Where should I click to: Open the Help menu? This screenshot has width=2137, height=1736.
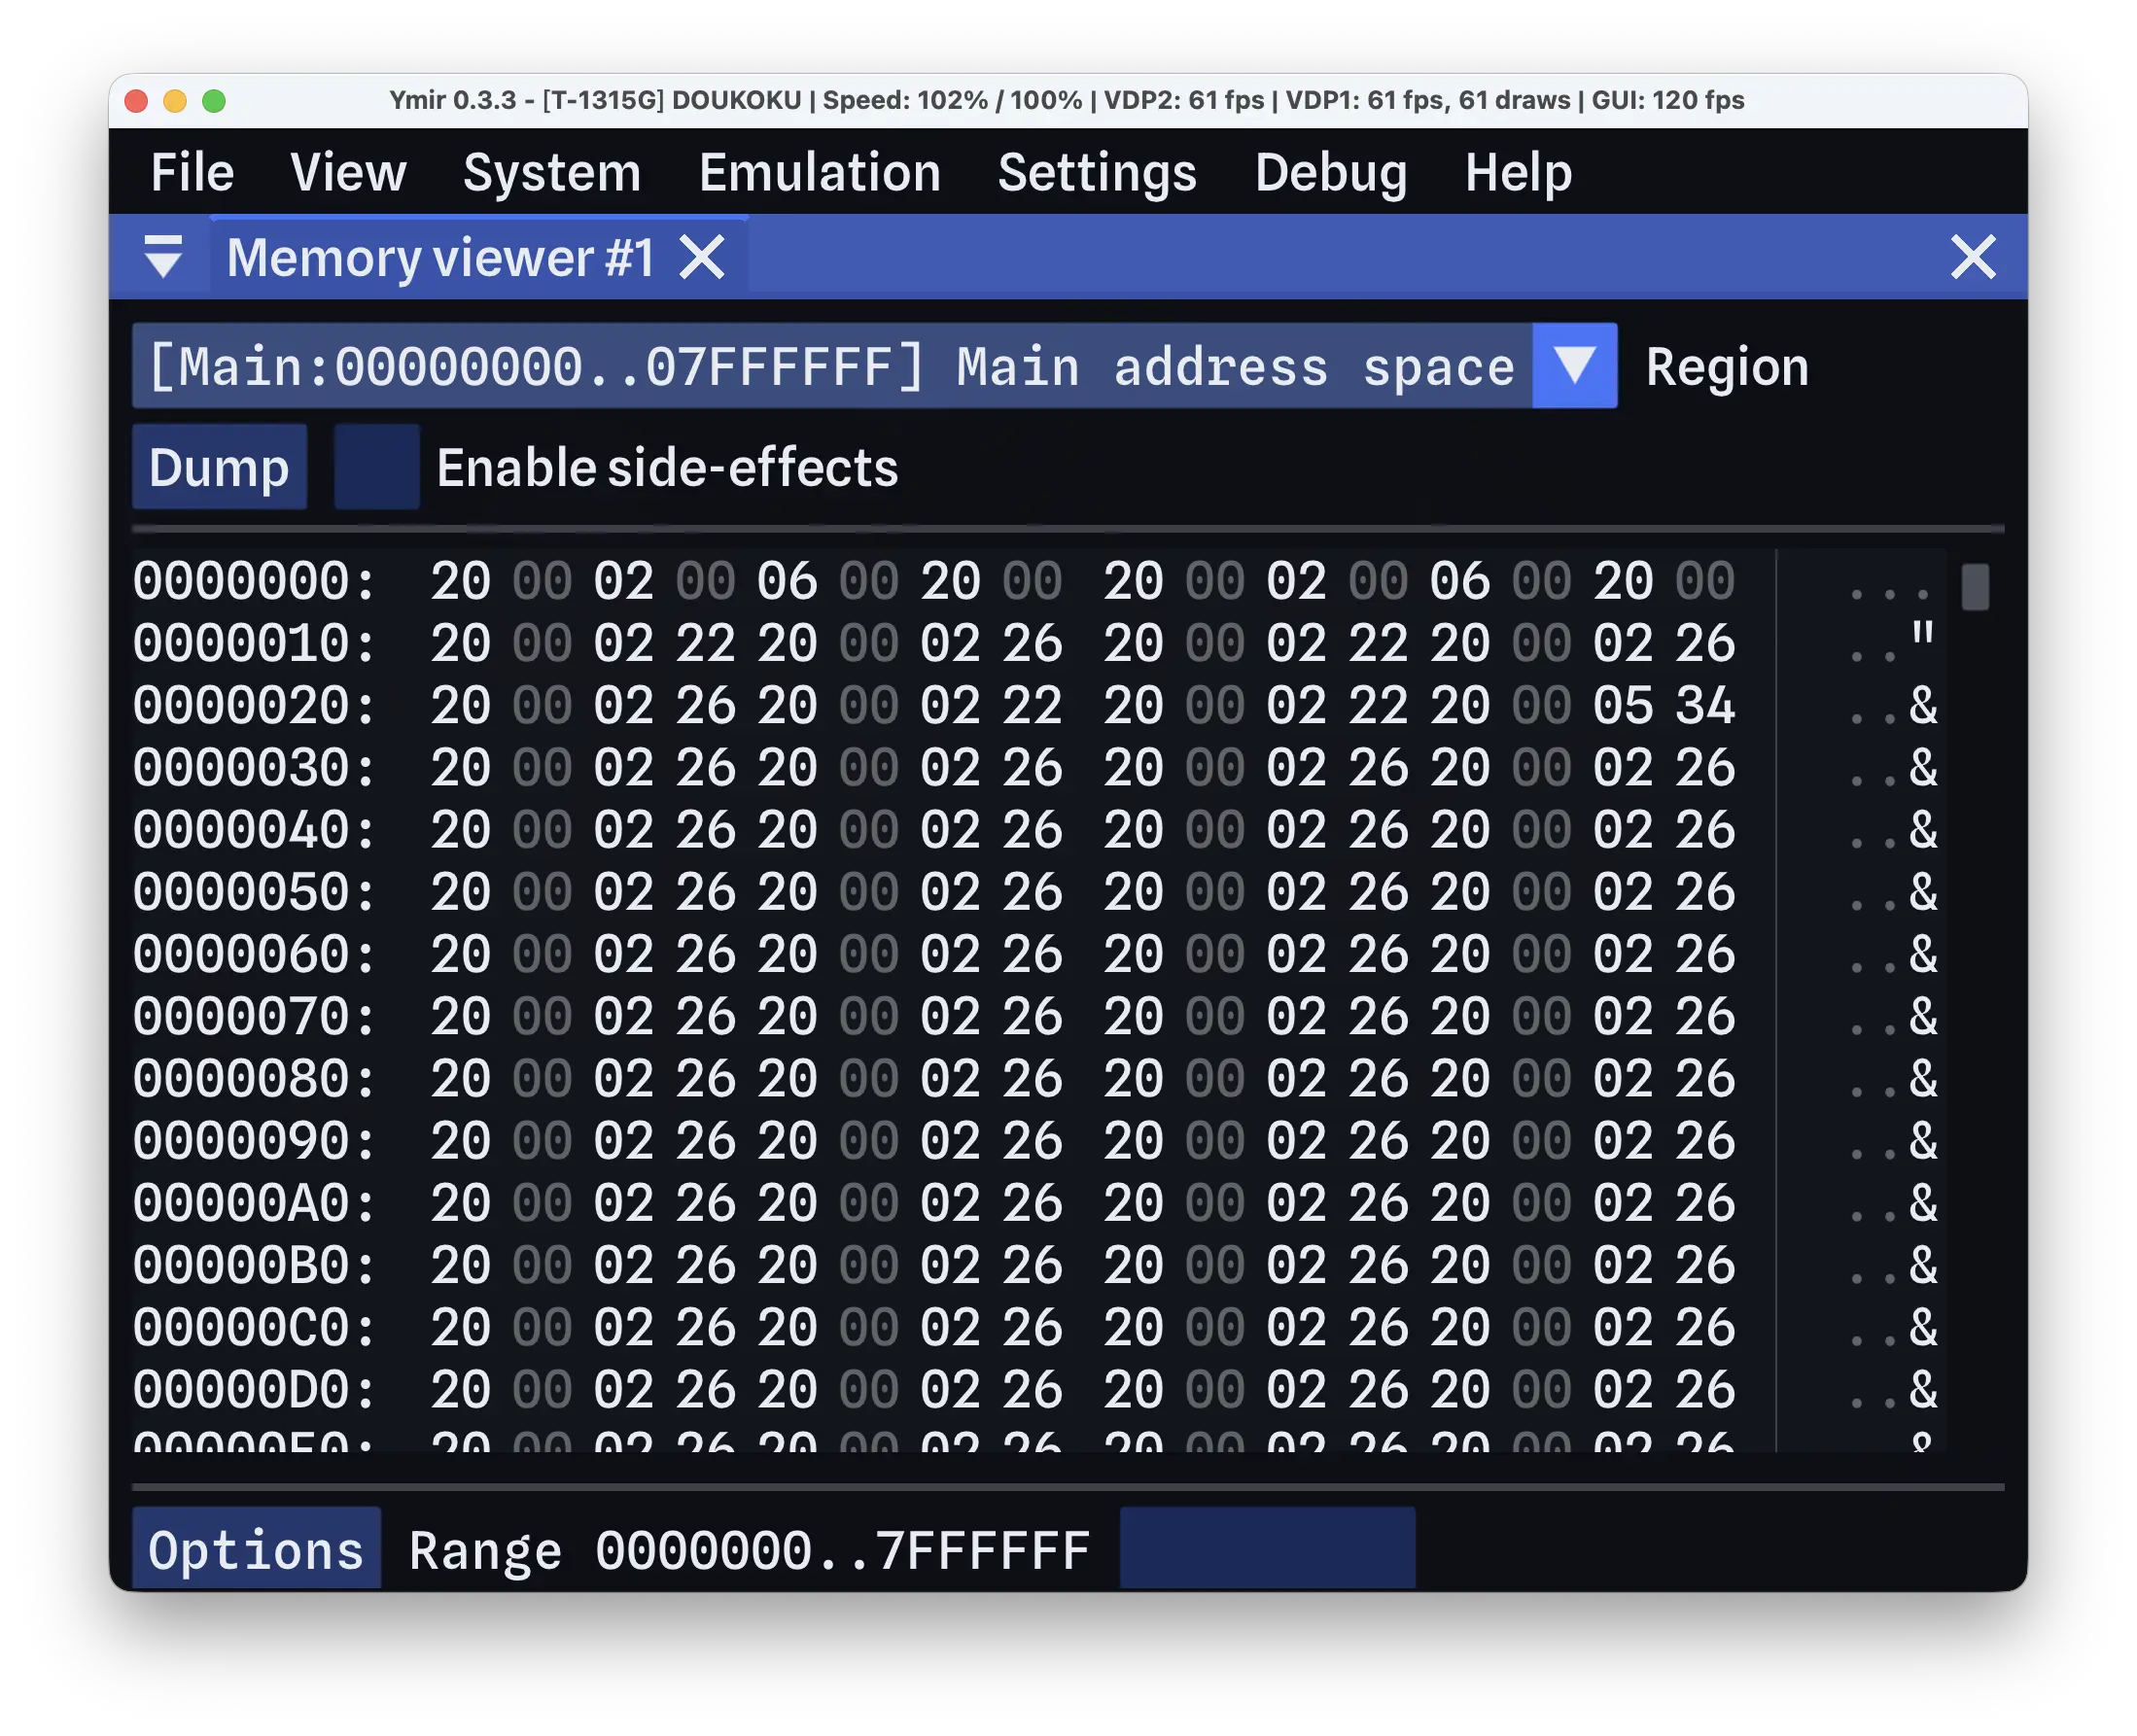(1518, 172)
